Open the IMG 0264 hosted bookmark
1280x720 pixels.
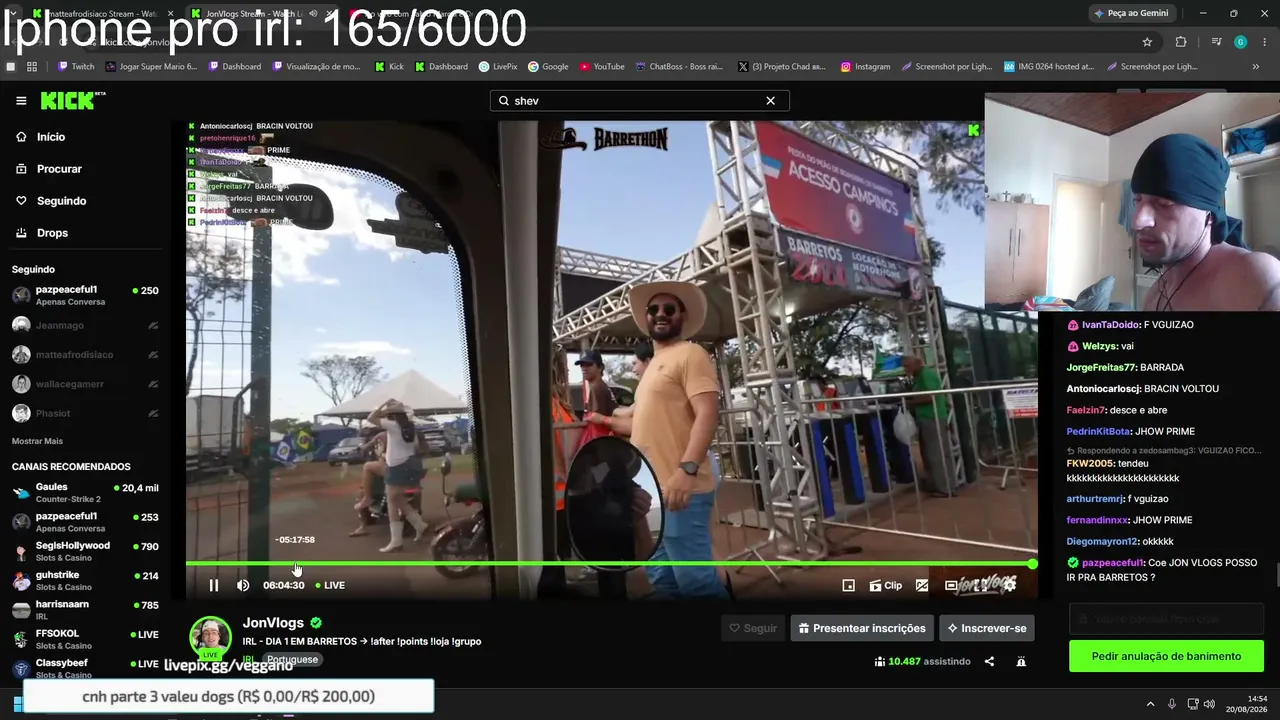(1048, 67)
